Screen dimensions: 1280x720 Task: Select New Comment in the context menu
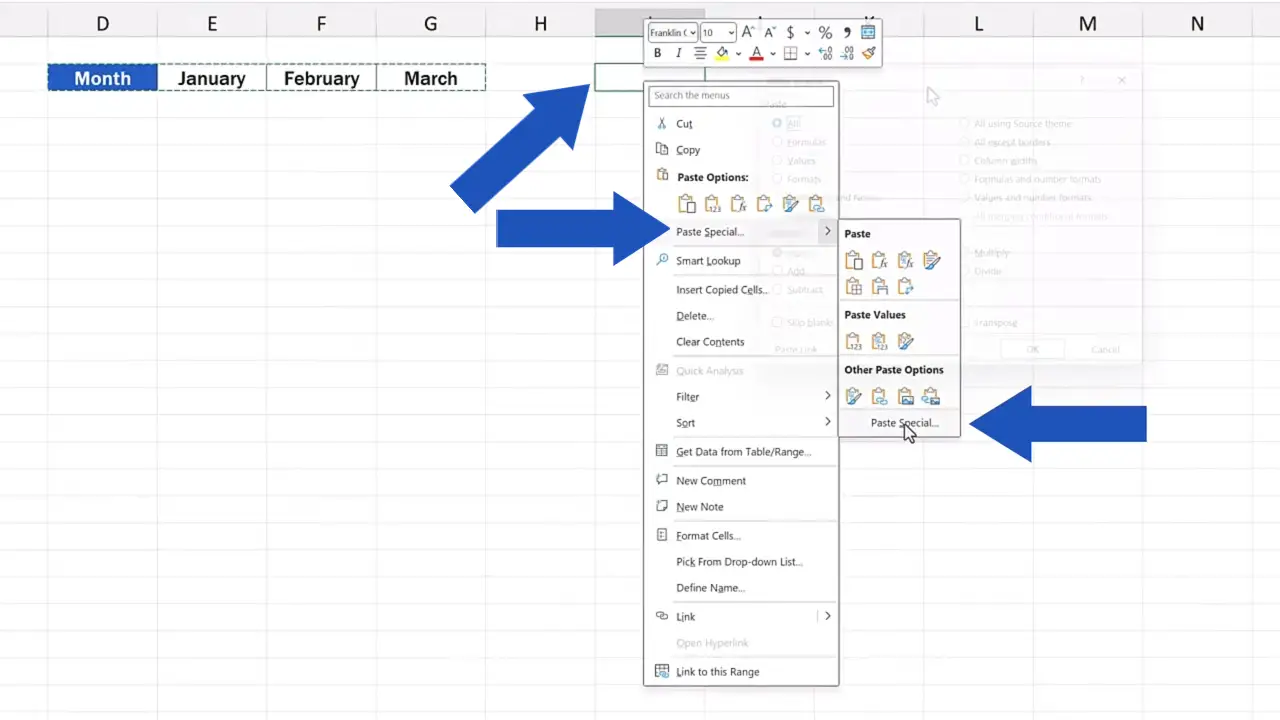(x=710, y=480)
